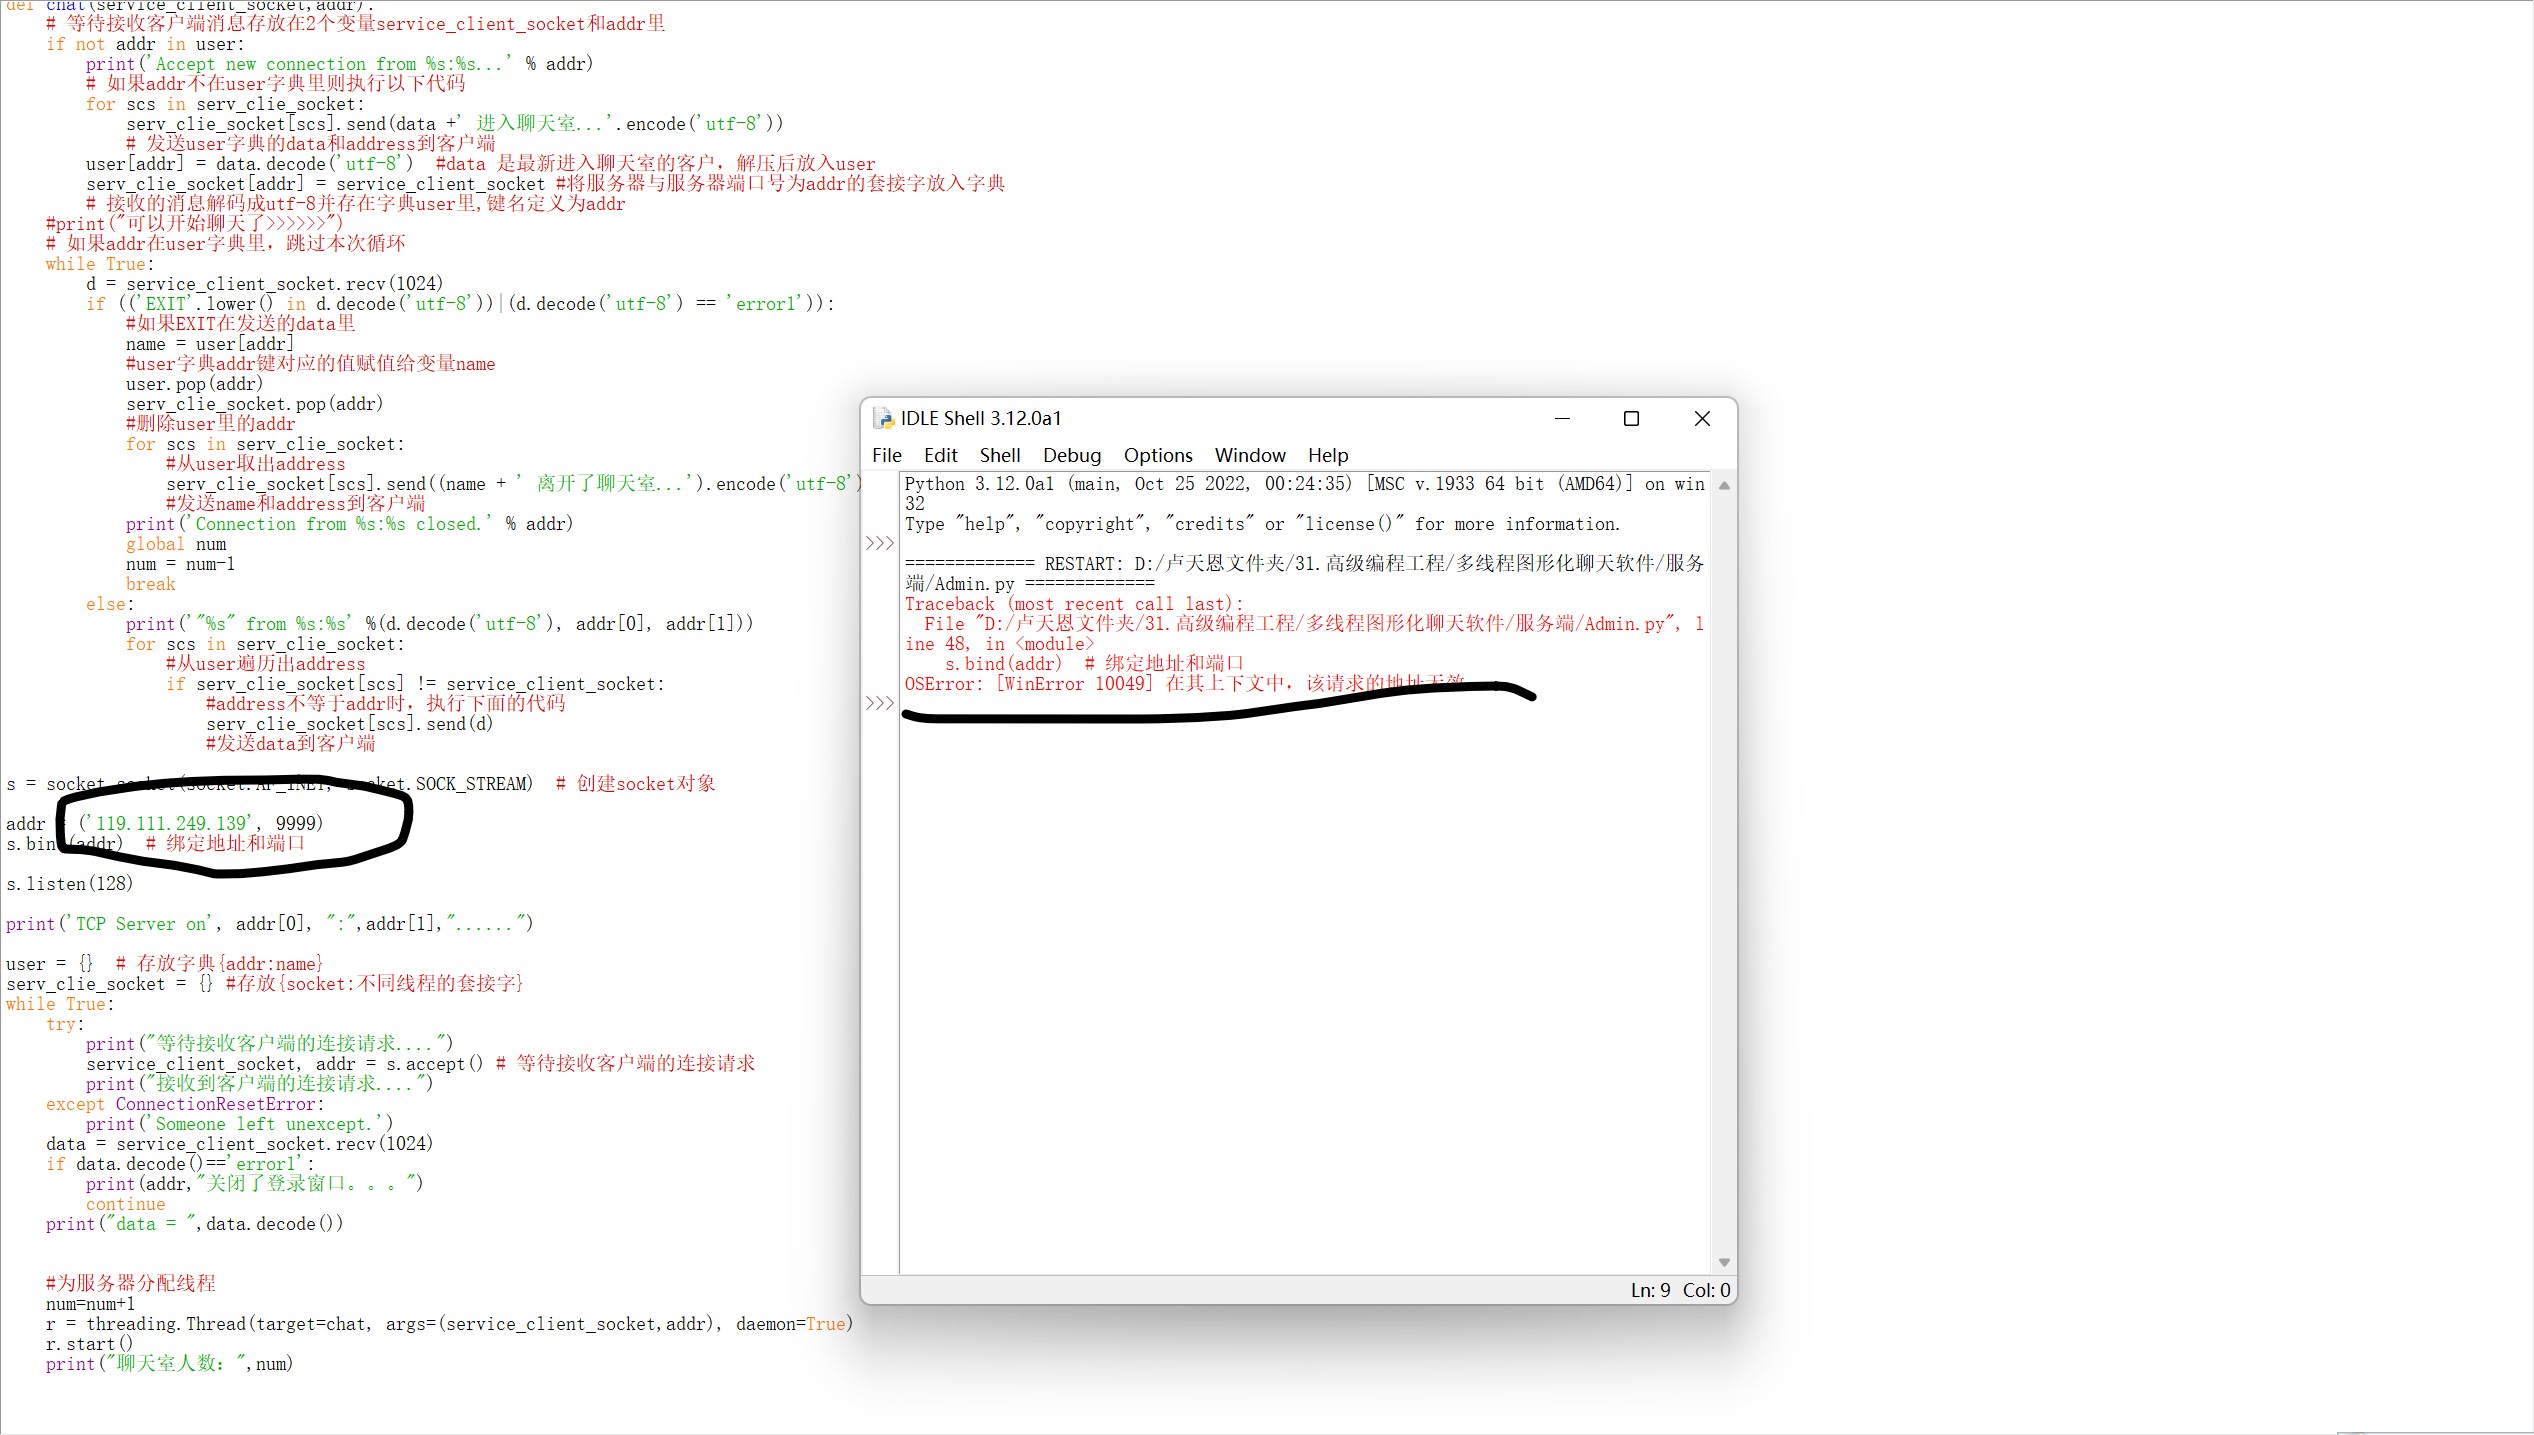Click the 's.bind(addr)' traceback line in shell
The image size is (2534, 1435).
tap(1094, 664)
